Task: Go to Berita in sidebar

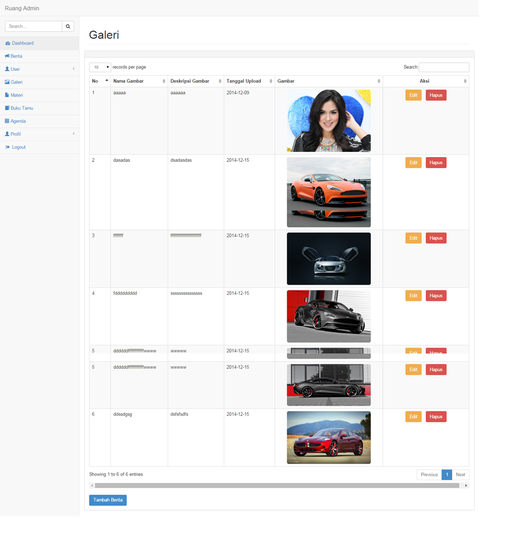Action: (40, 56)
